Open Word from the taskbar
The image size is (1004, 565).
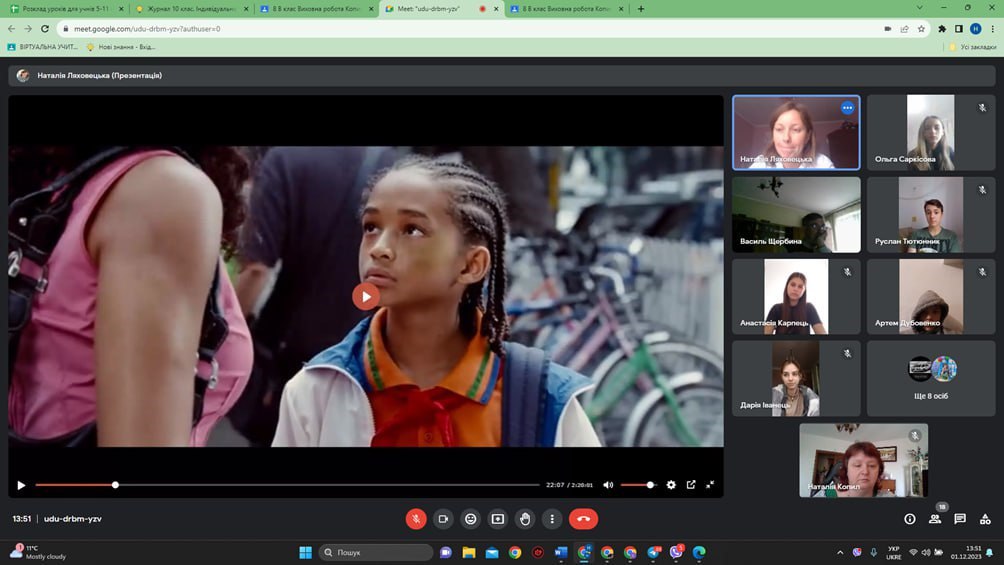561,552
